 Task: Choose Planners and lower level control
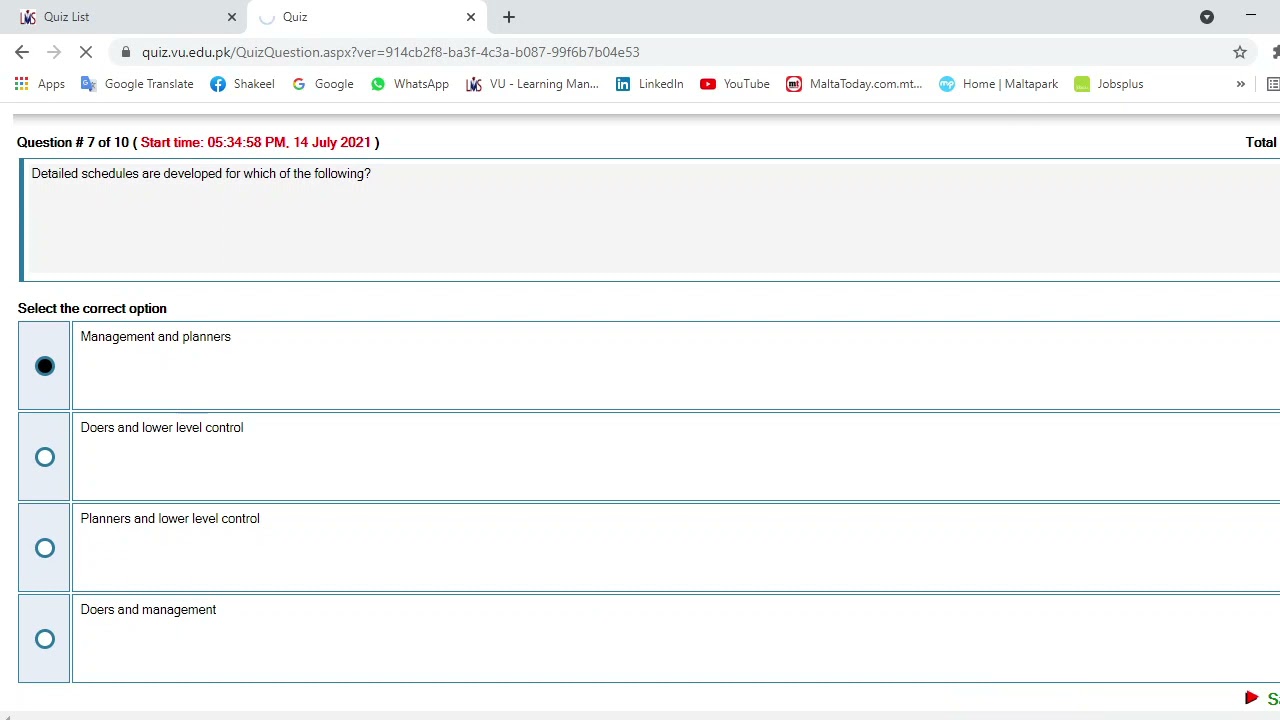[x=45, y=548]
